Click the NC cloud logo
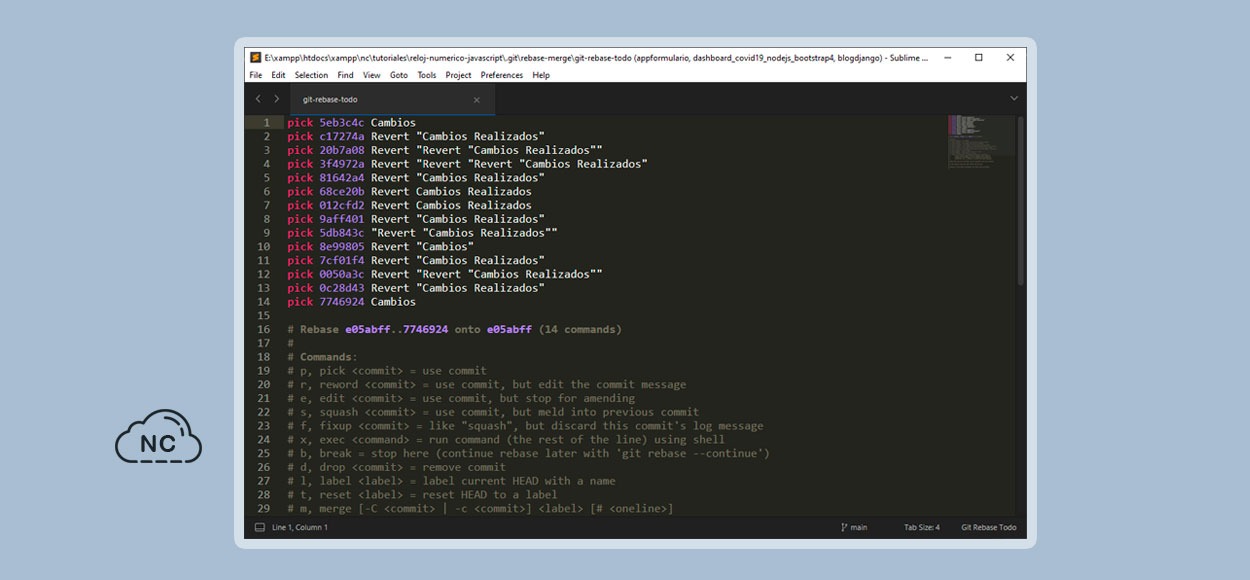This screenshot has width=1250, height=580. tap(158, 437)
